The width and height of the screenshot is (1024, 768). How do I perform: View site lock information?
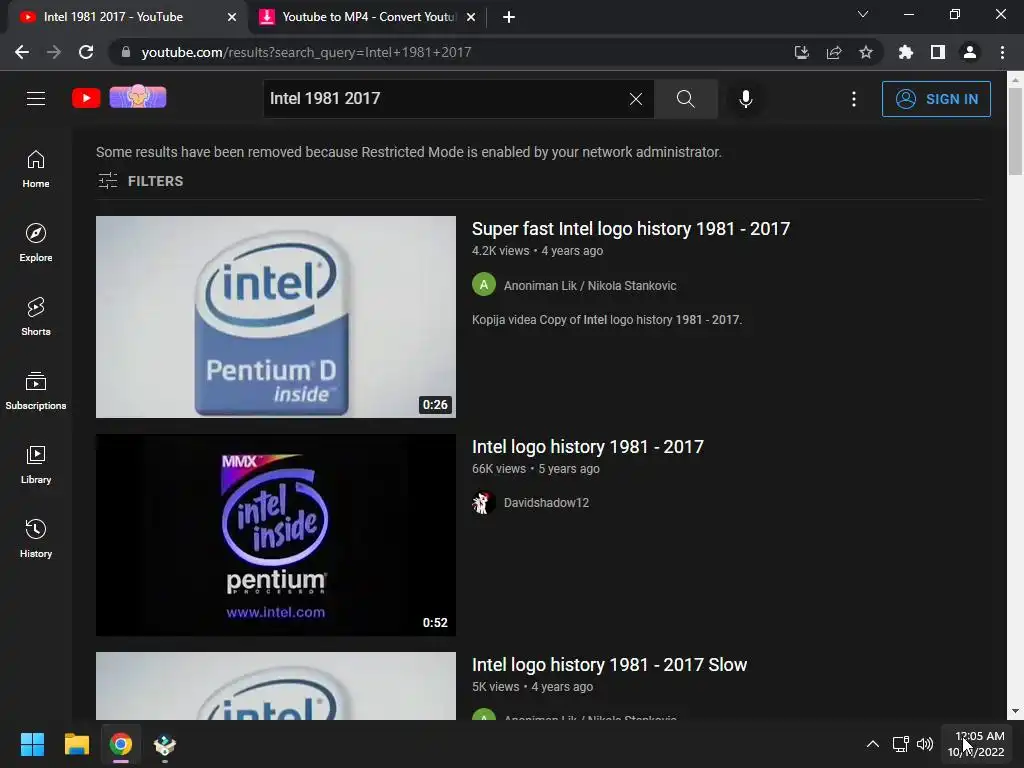[x=125, y=52]
